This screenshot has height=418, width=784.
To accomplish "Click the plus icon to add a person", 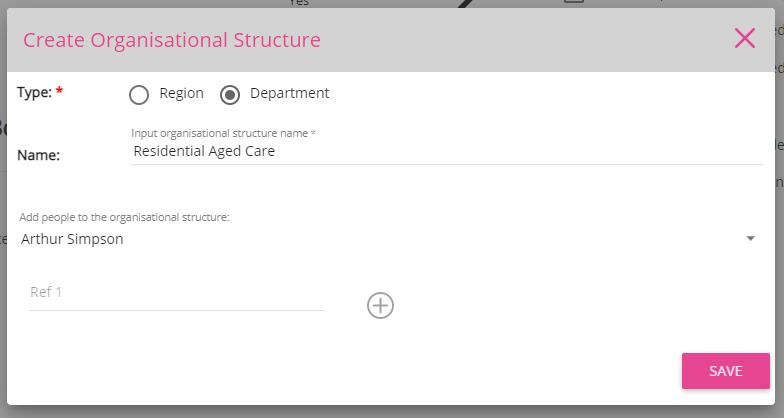I will click(x=380, y=305).
